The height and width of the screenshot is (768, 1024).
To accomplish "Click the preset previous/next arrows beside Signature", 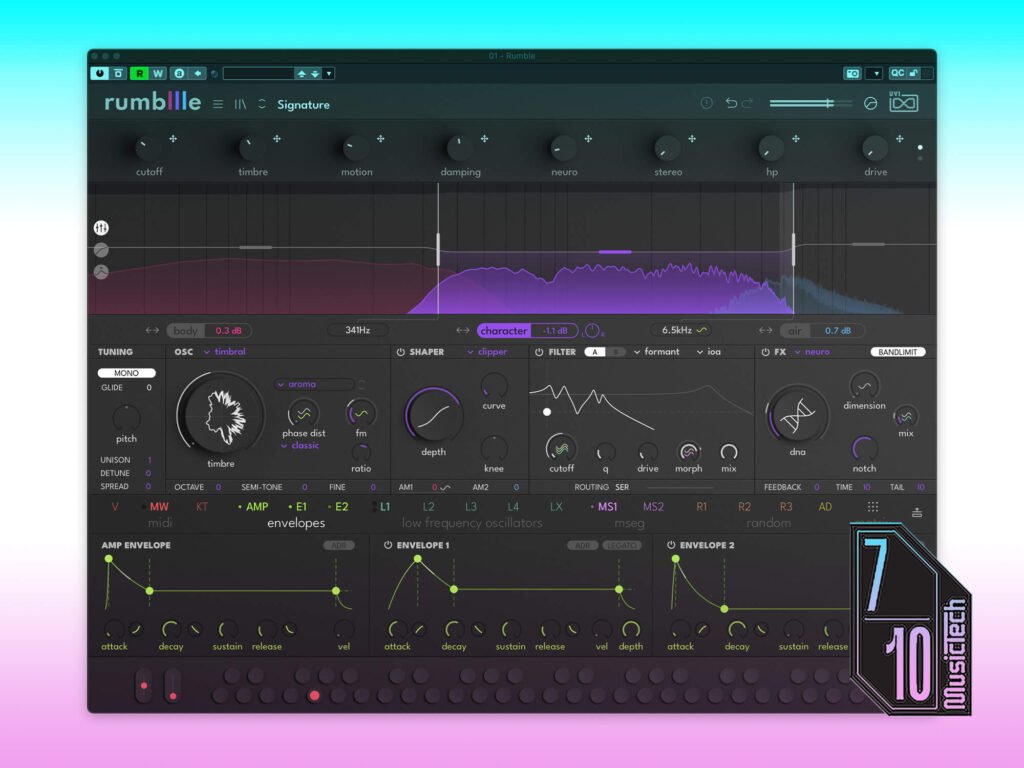I will (262, 104).
